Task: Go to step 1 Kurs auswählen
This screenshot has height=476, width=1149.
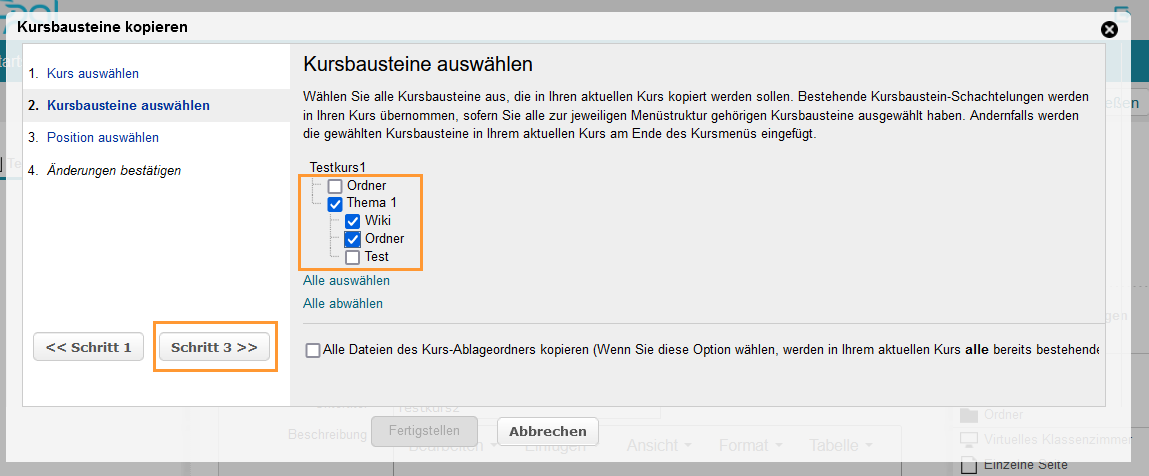Action: 92,74
